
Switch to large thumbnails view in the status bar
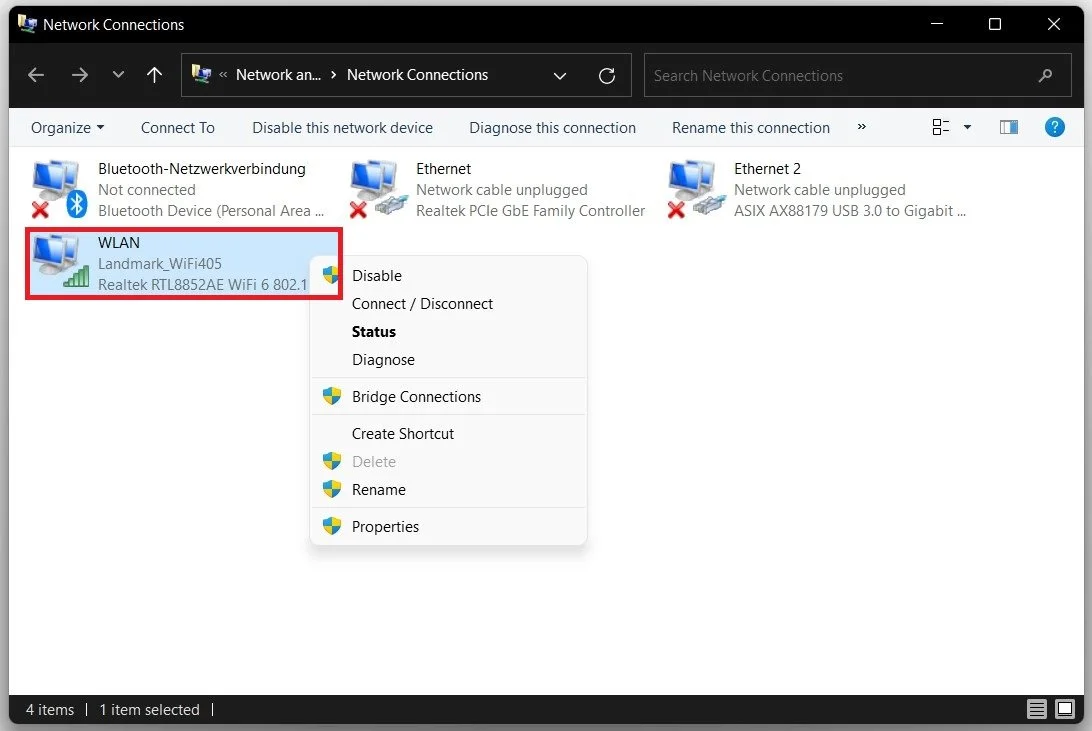1063,709
